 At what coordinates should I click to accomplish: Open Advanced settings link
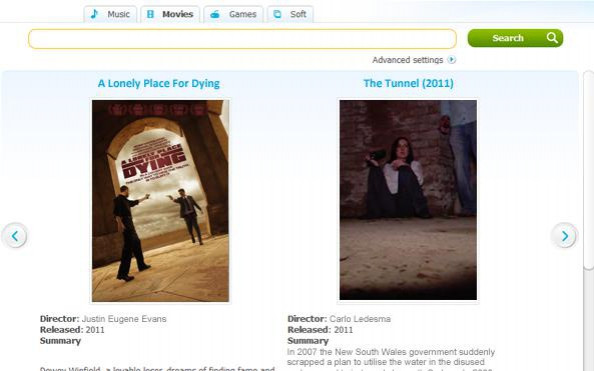pyautogui.click(x=408, y=60)
